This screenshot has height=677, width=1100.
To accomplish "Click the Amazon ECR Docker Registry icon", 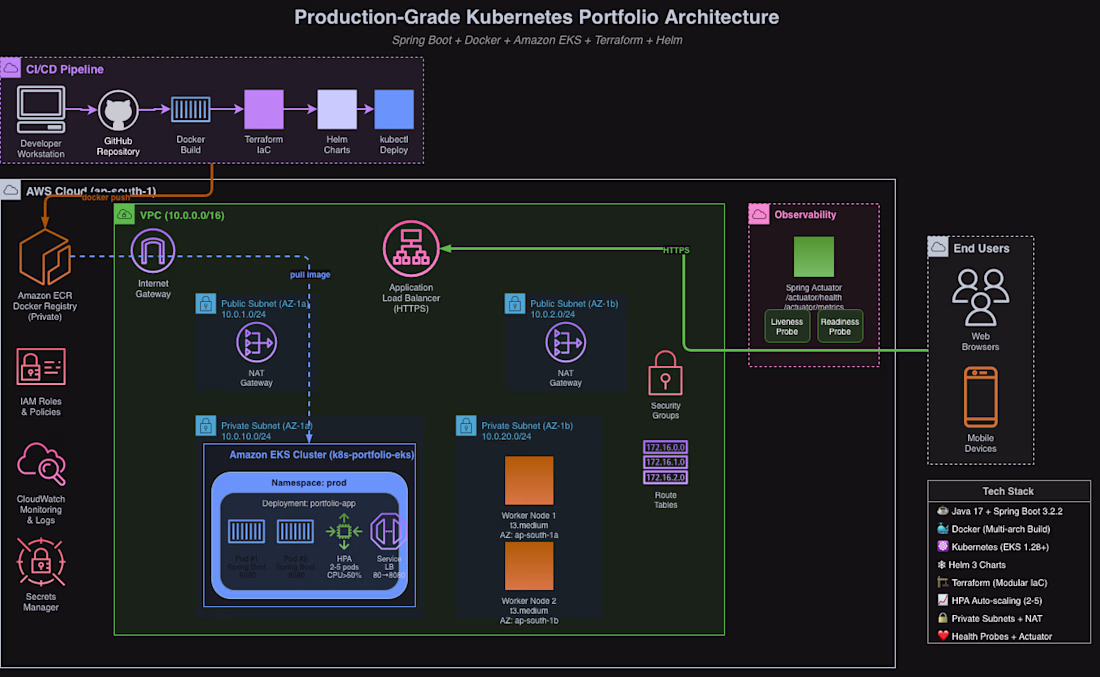I will tap(45, 257).
